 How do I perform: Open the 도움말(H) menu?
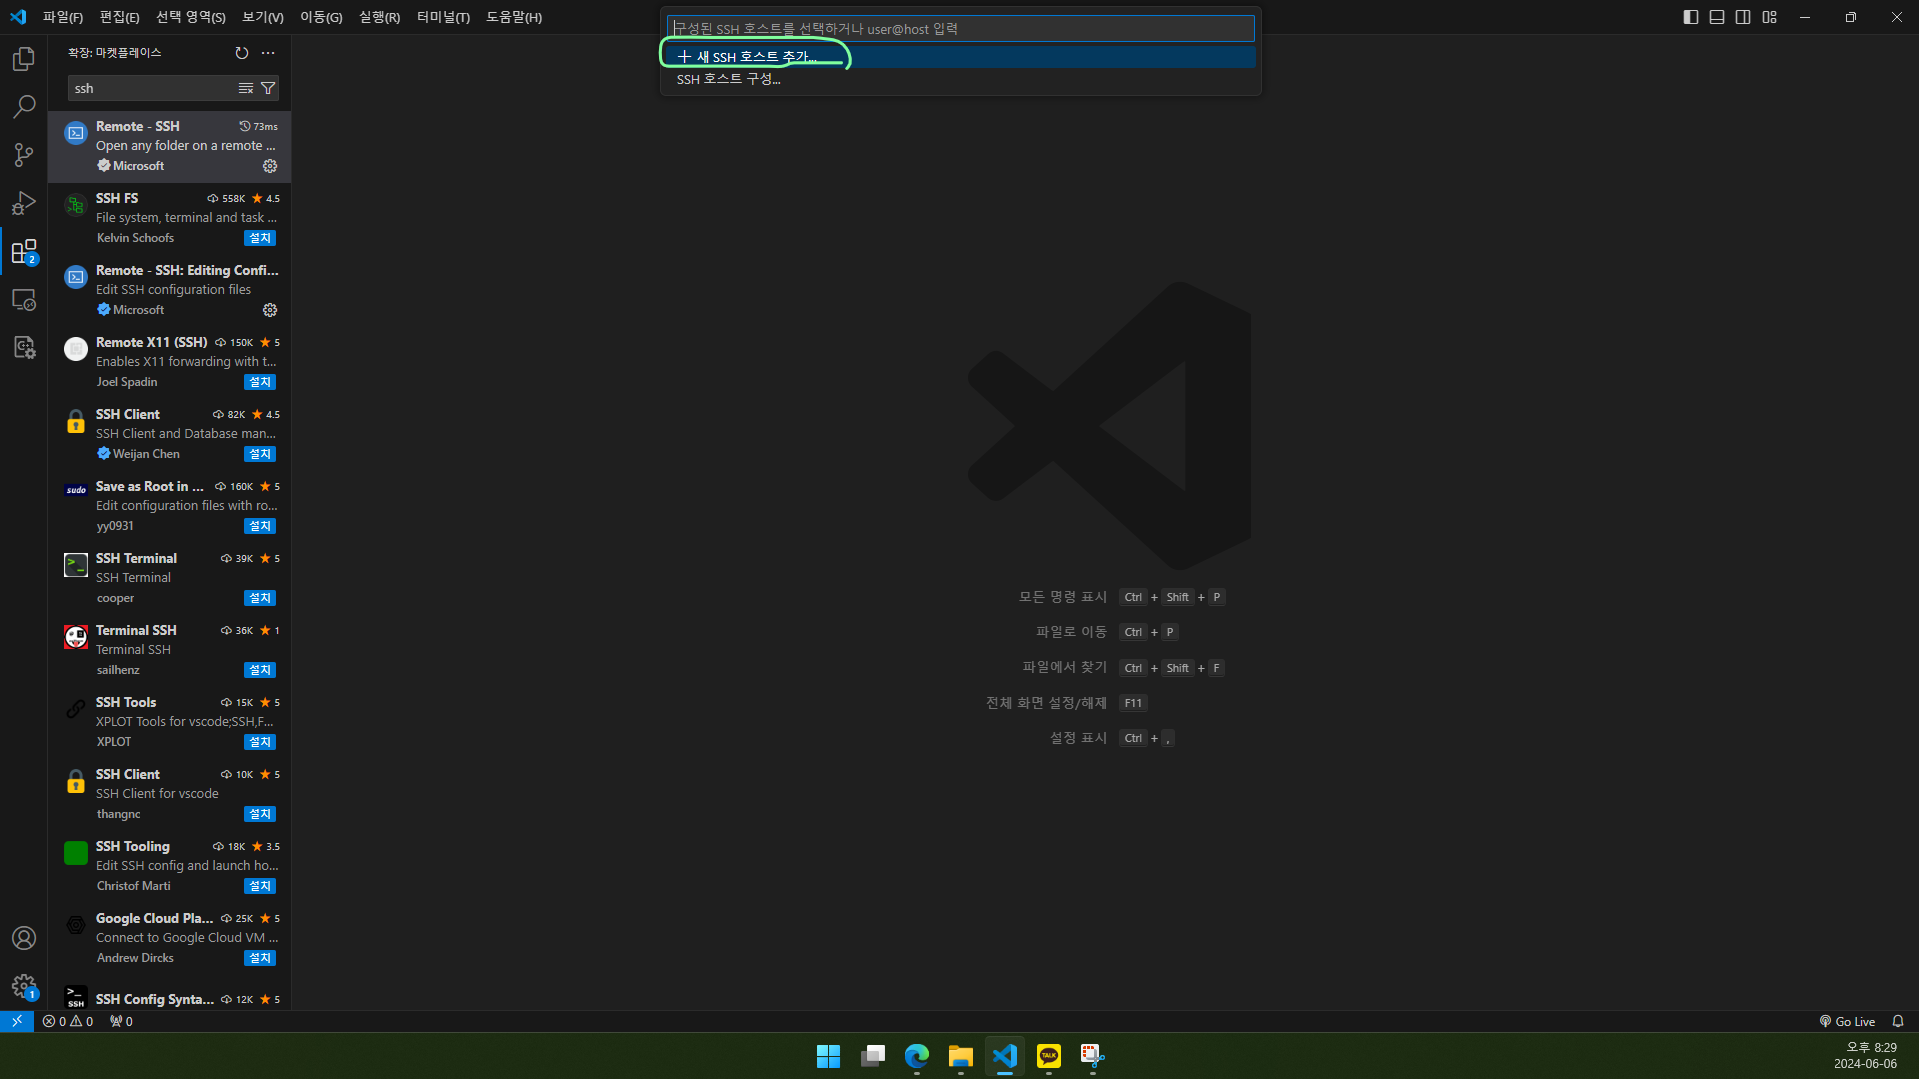pyautogui.click(x=514, y=17)
